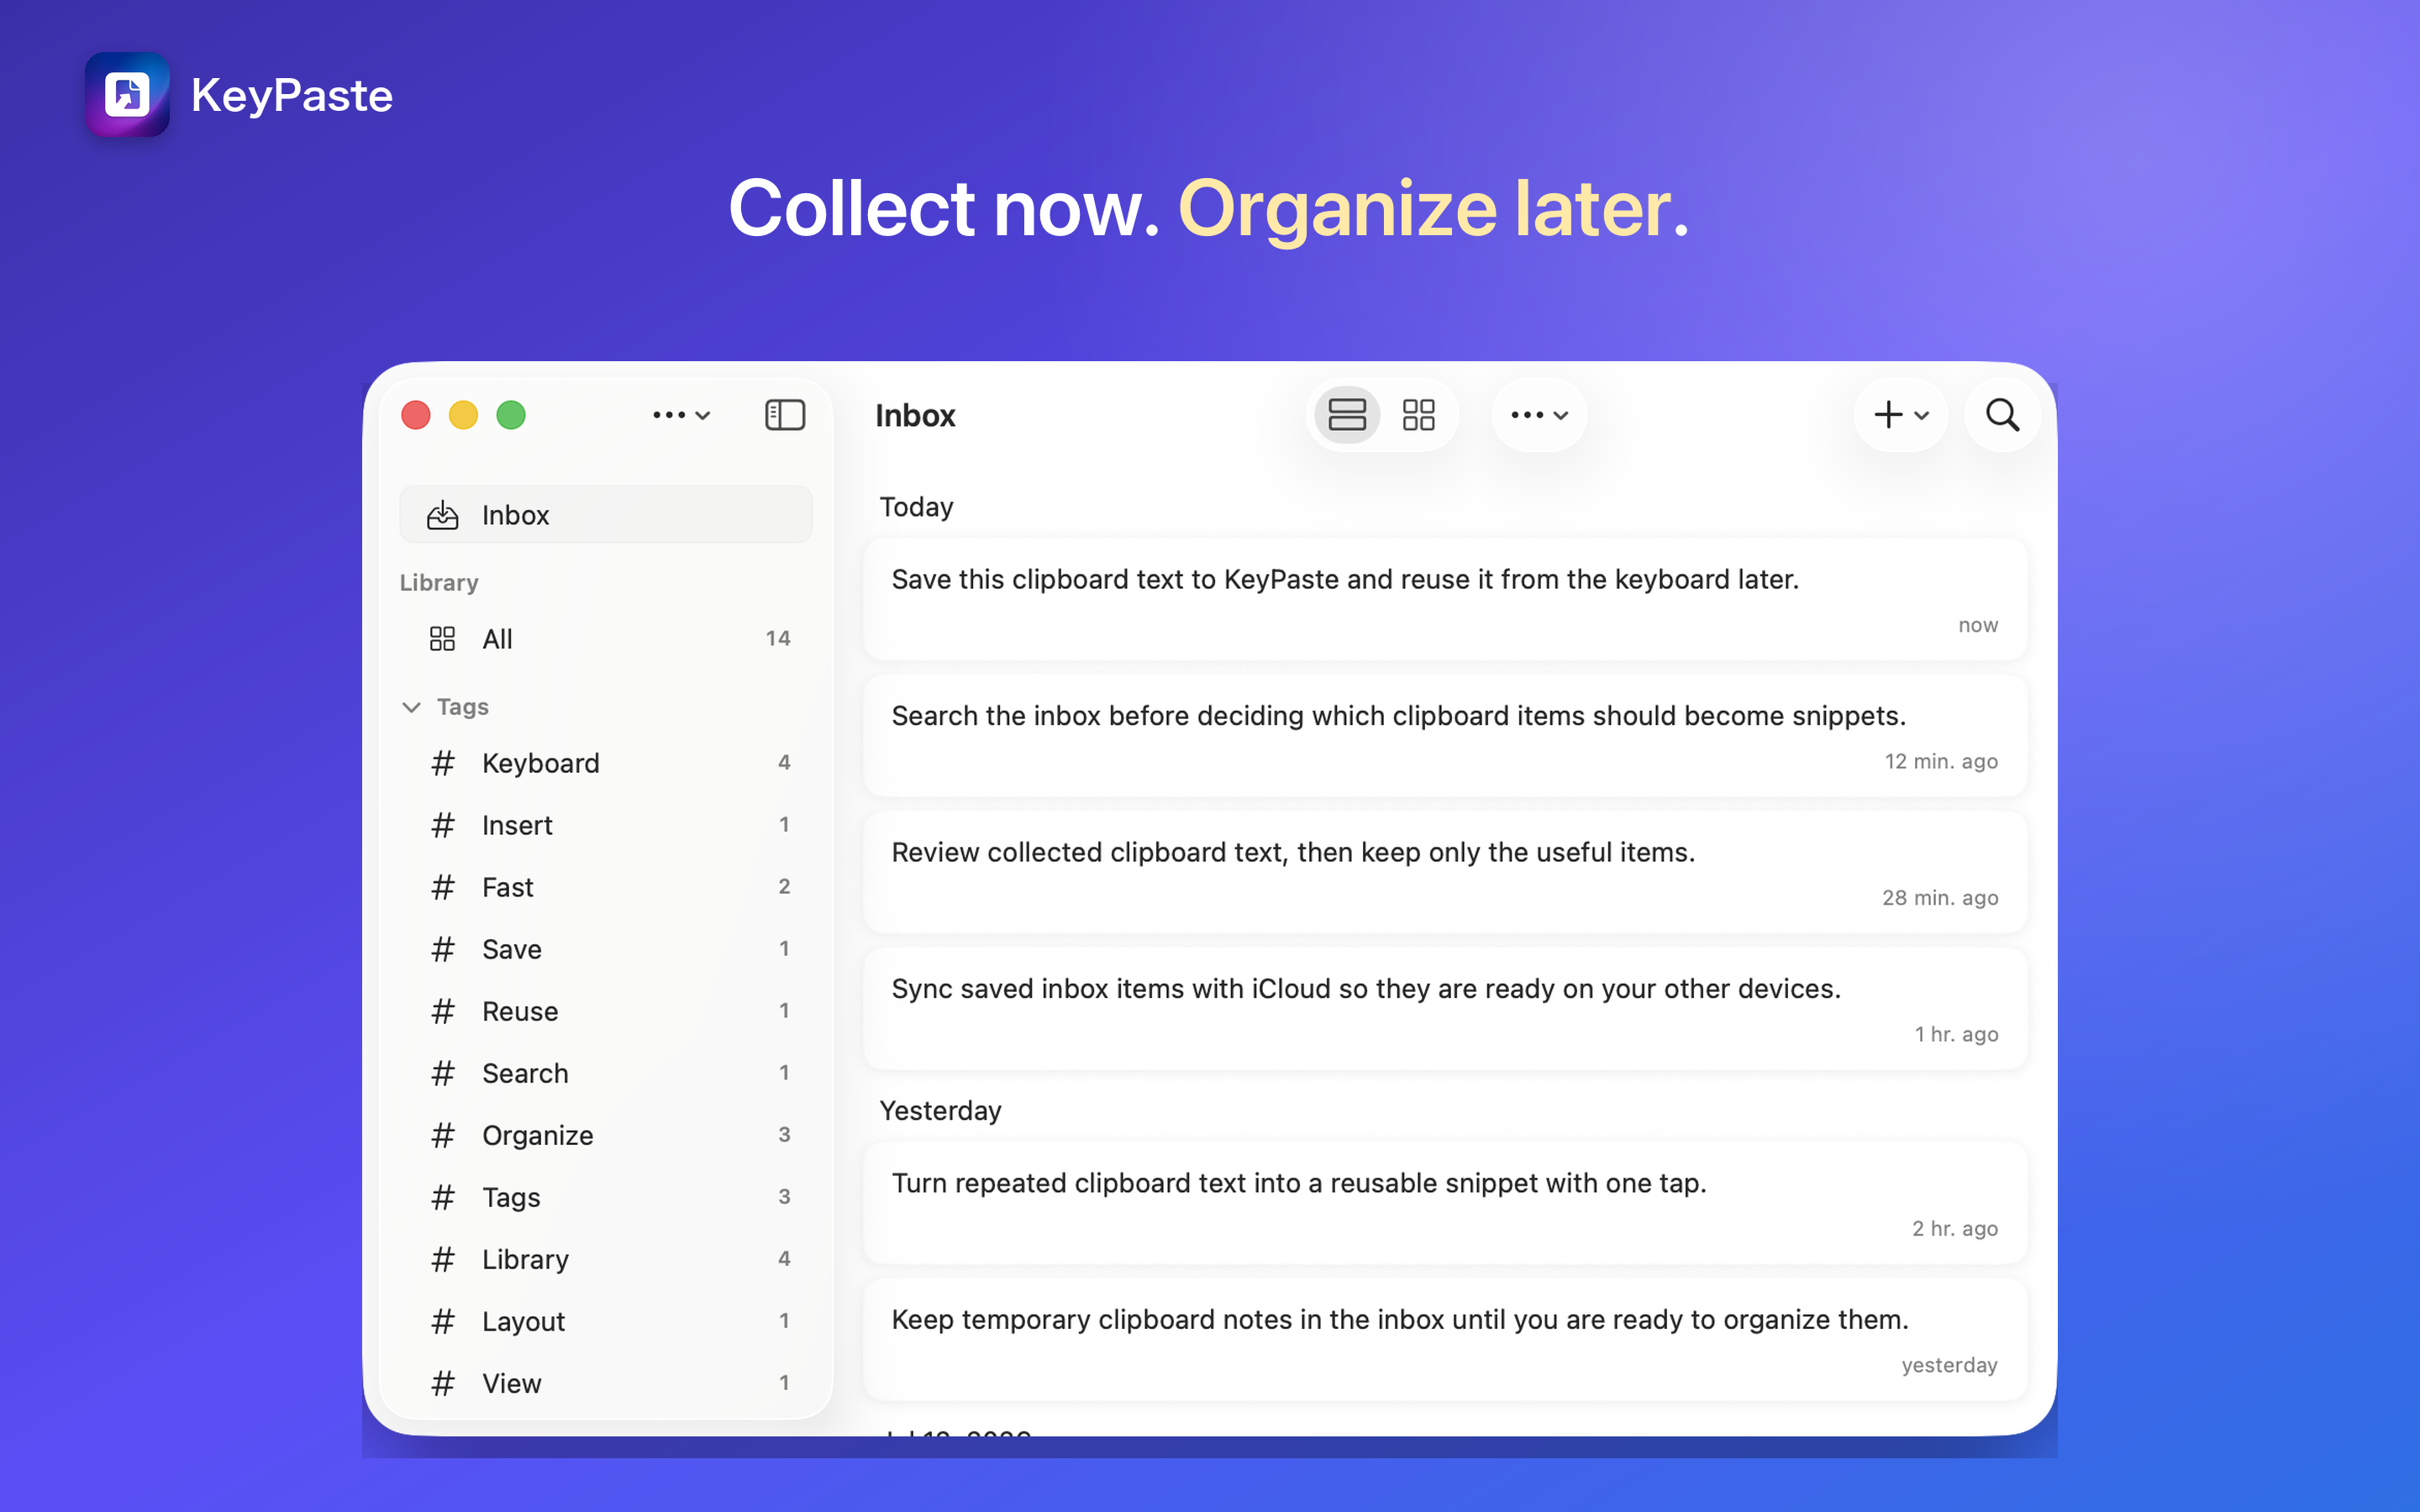Click the 'yesterday' timestamp
This screenshot has width=2420, height=1512.
tap(1949, 1365)
